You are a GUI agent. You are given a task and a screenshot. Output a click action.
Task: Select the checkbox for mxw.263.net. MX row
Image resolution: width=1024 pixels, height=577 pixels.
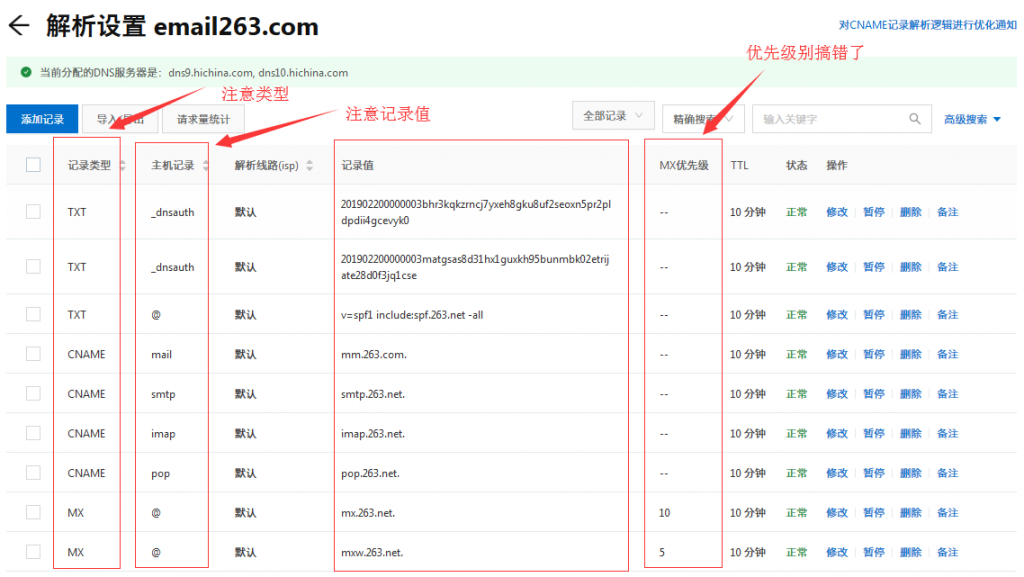pos(33,552)
